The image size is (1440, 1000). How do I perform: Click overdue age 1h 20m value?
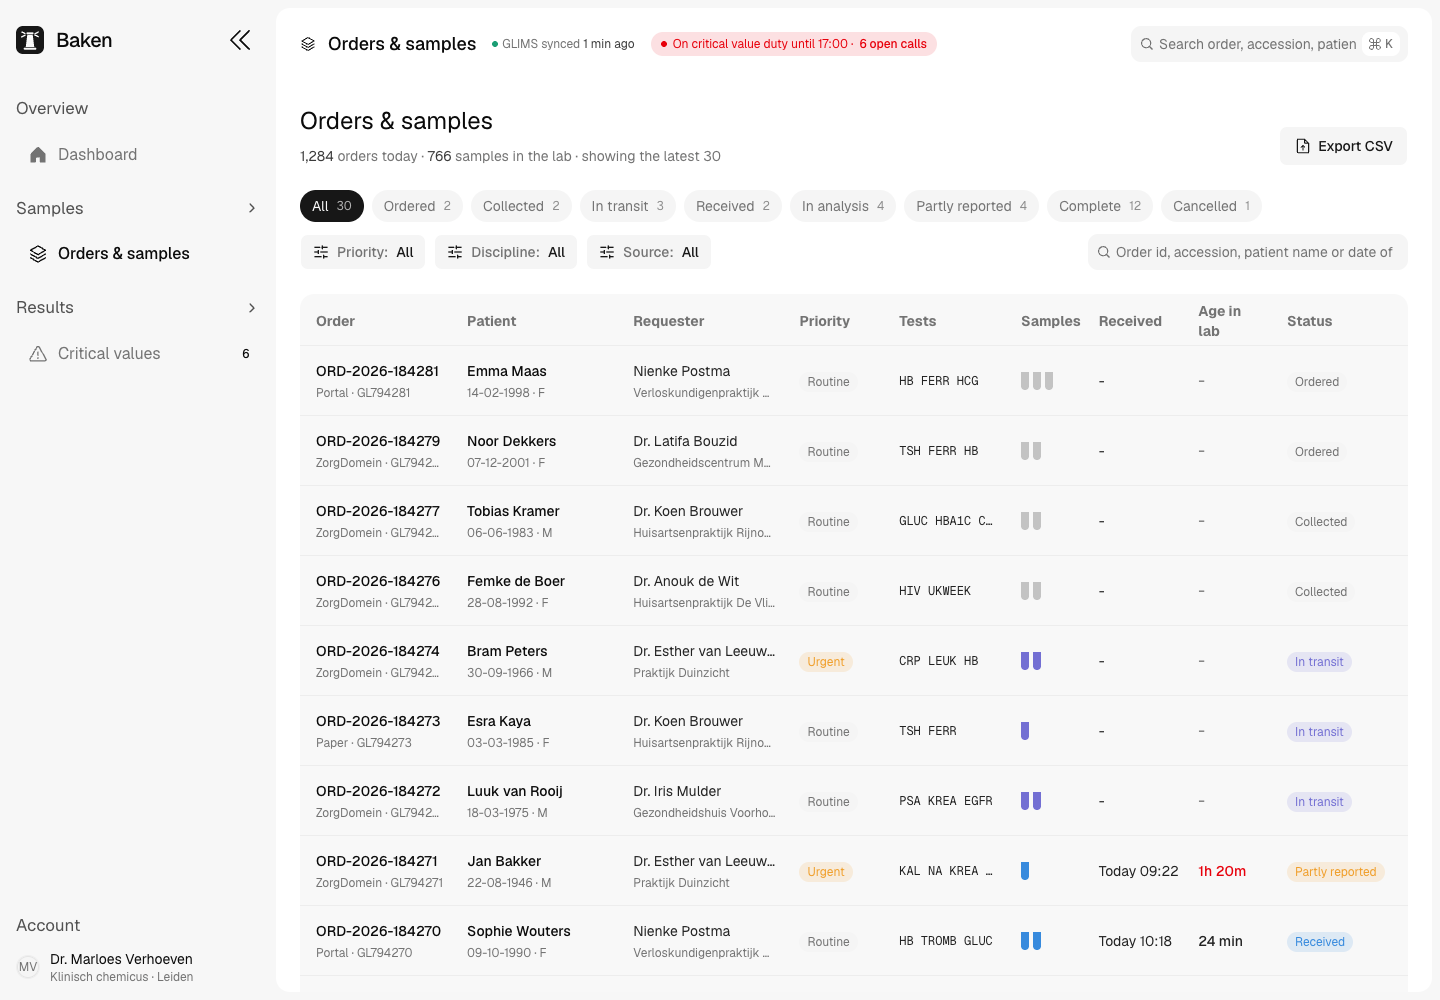1222,871
